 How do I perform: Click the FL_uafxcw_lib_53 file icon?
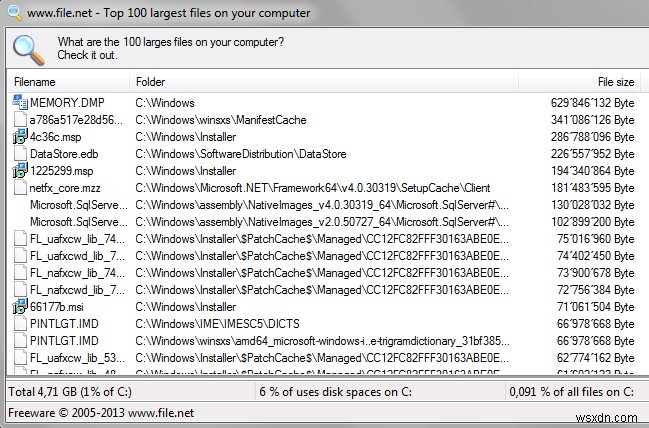pyautogui.click(x=20, y=357)
